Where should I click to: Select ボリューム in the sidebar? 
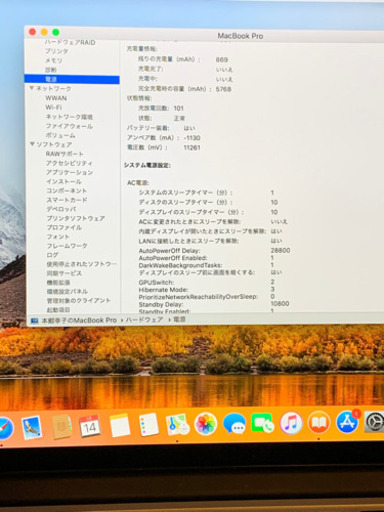point(60,135)
